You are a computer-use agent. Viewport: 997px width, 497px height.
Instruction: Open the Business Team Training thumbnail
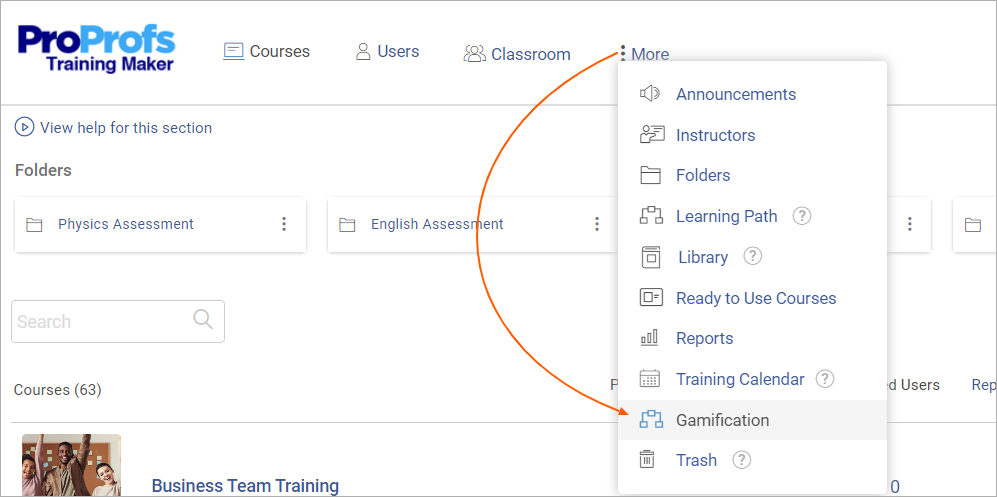pyautogui.click(x=71, y=465)
